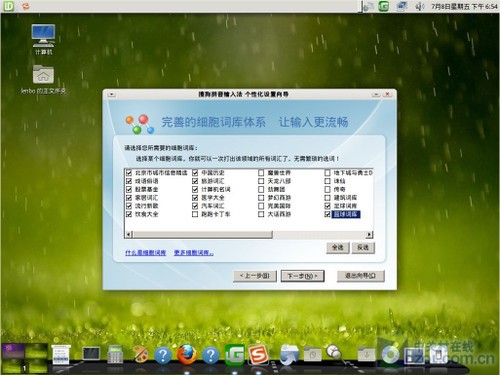
Task: Open the document window icon beside workspace switcher
Action: (x=61, y=355)
